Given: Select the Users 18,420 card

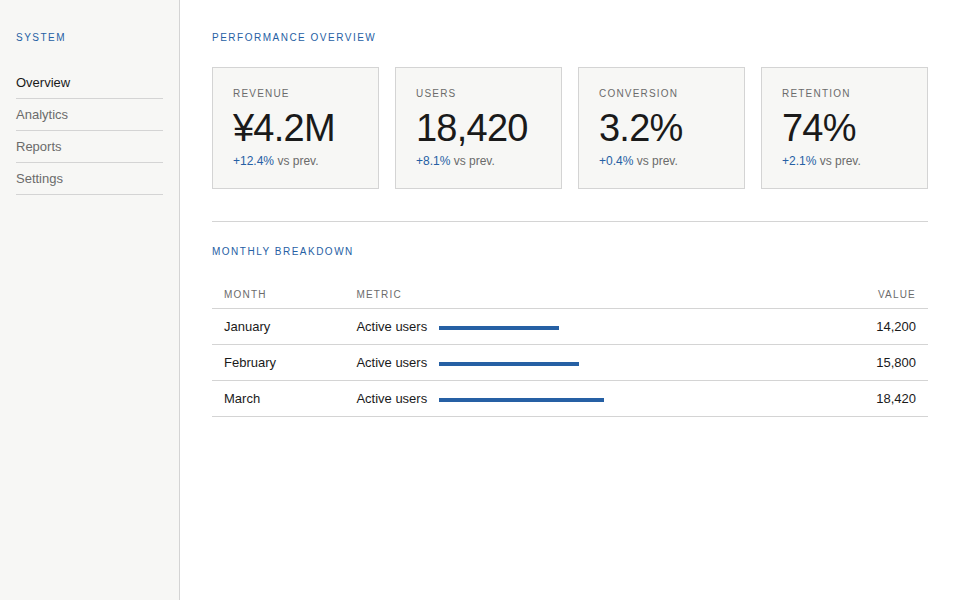Looking at the screenshot, I should tap(478, 128).
